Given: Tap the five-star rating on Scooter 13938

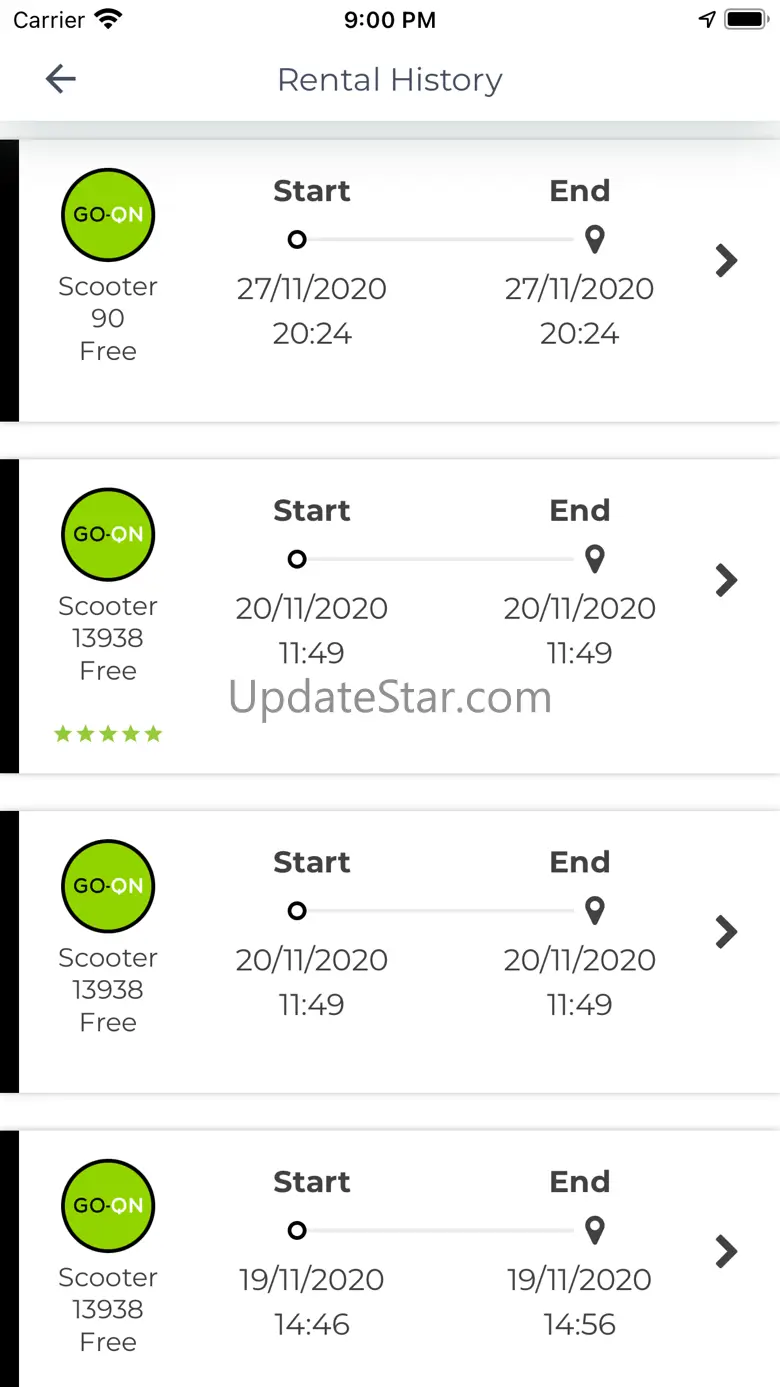Looking at the screenshot, I should (108, 735).
